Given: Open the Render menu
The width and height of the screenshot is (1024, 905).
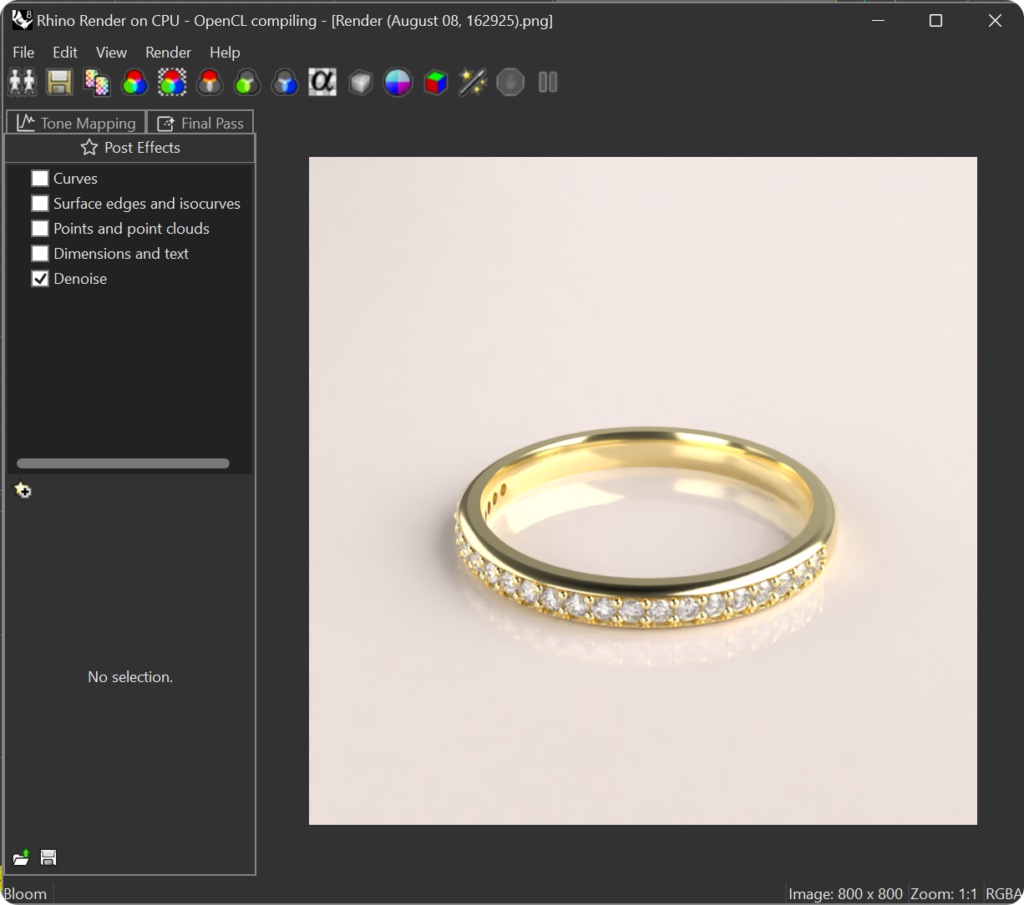Looking at the screenshot, I should tap(168, 52).
